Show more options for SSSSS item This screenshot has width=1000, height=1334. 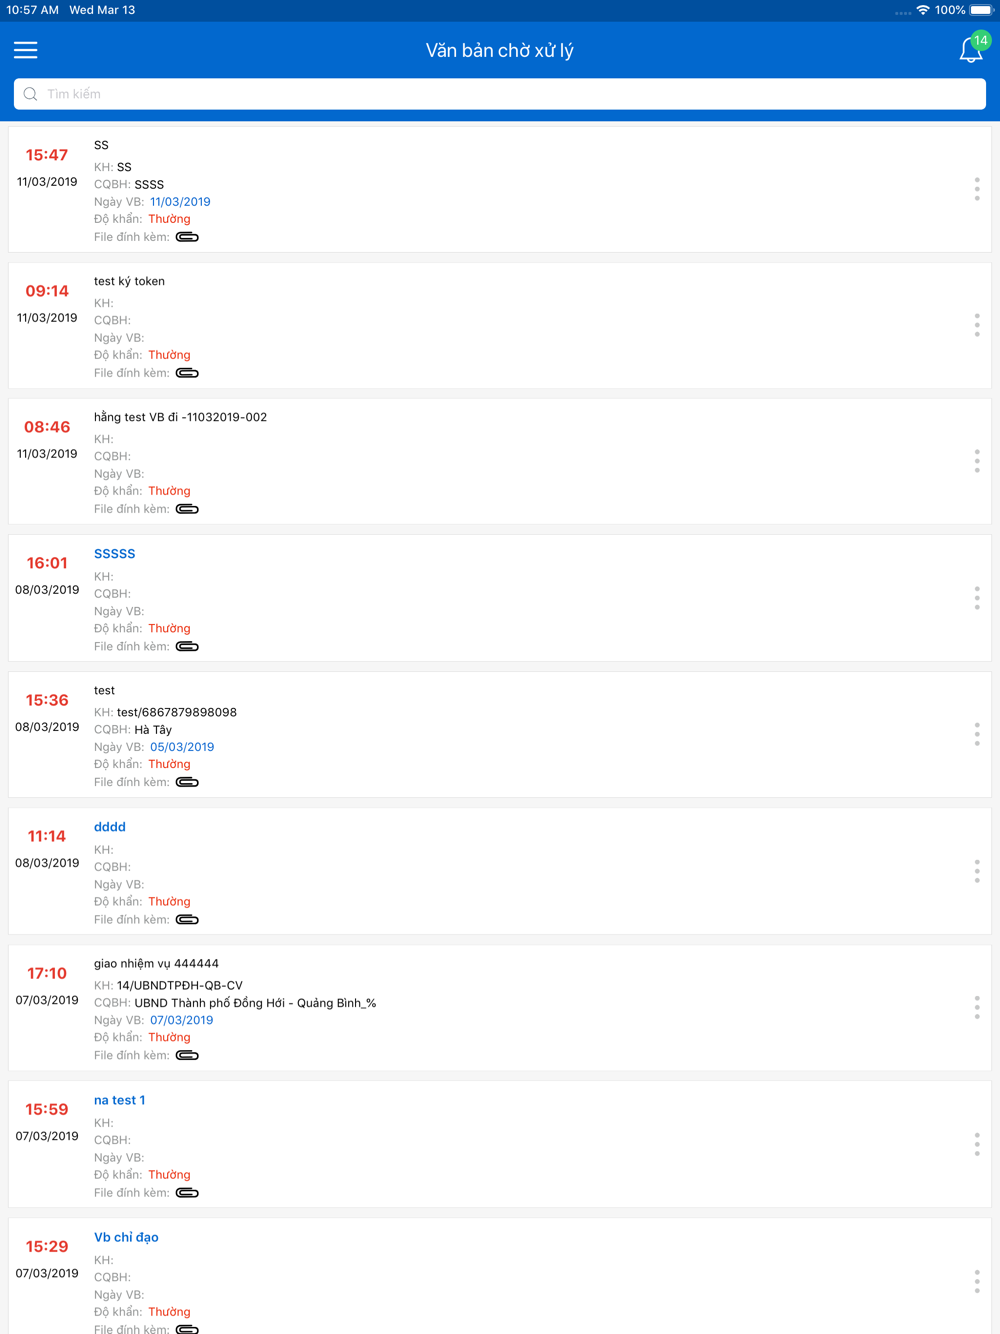977,598
